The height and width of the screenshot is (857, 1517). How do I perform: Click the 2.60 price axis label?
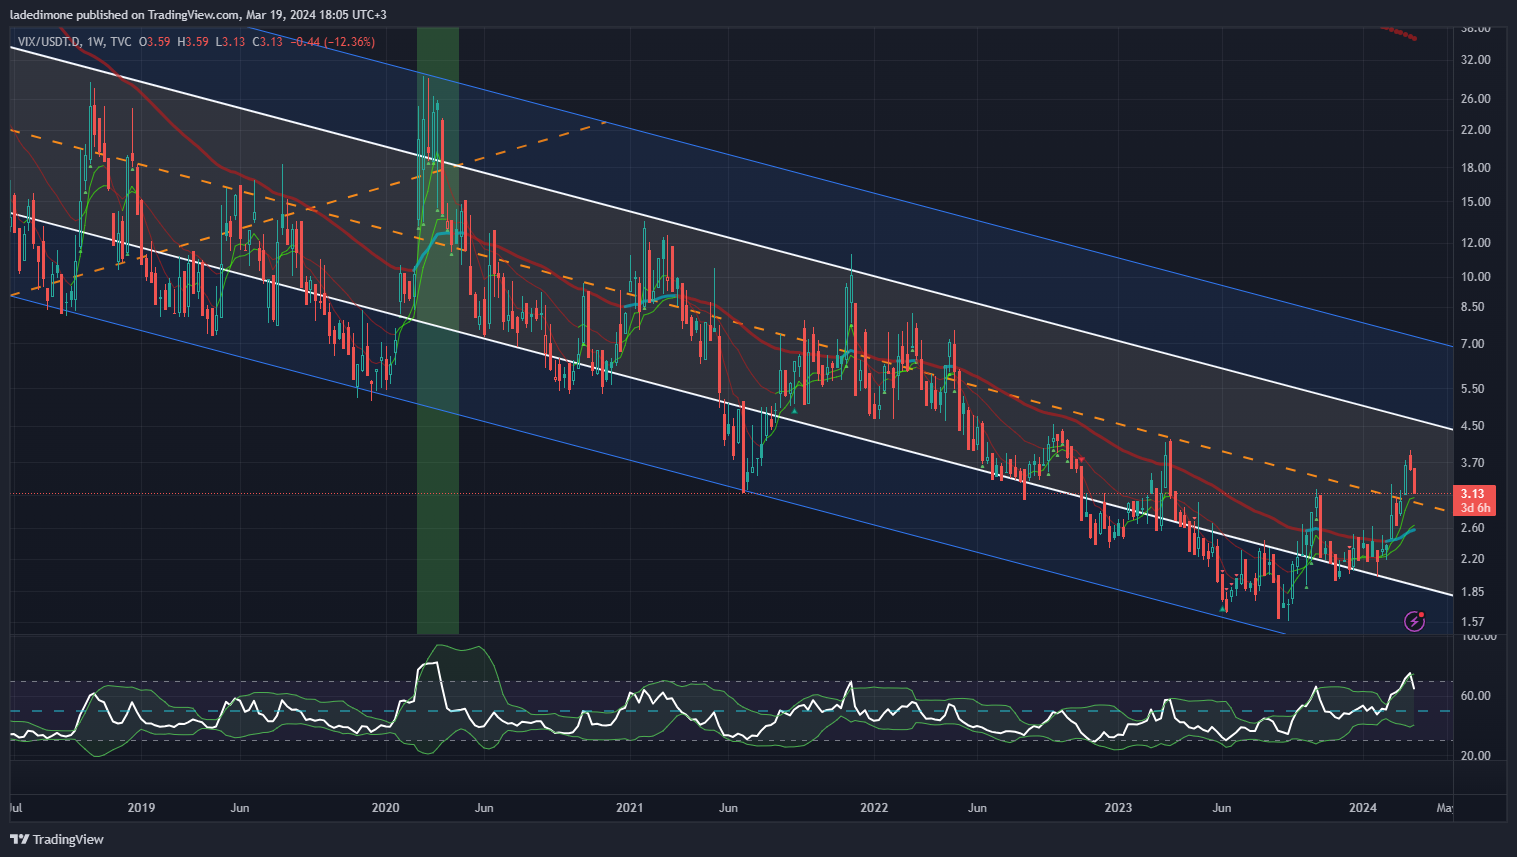pos(1473,528)
